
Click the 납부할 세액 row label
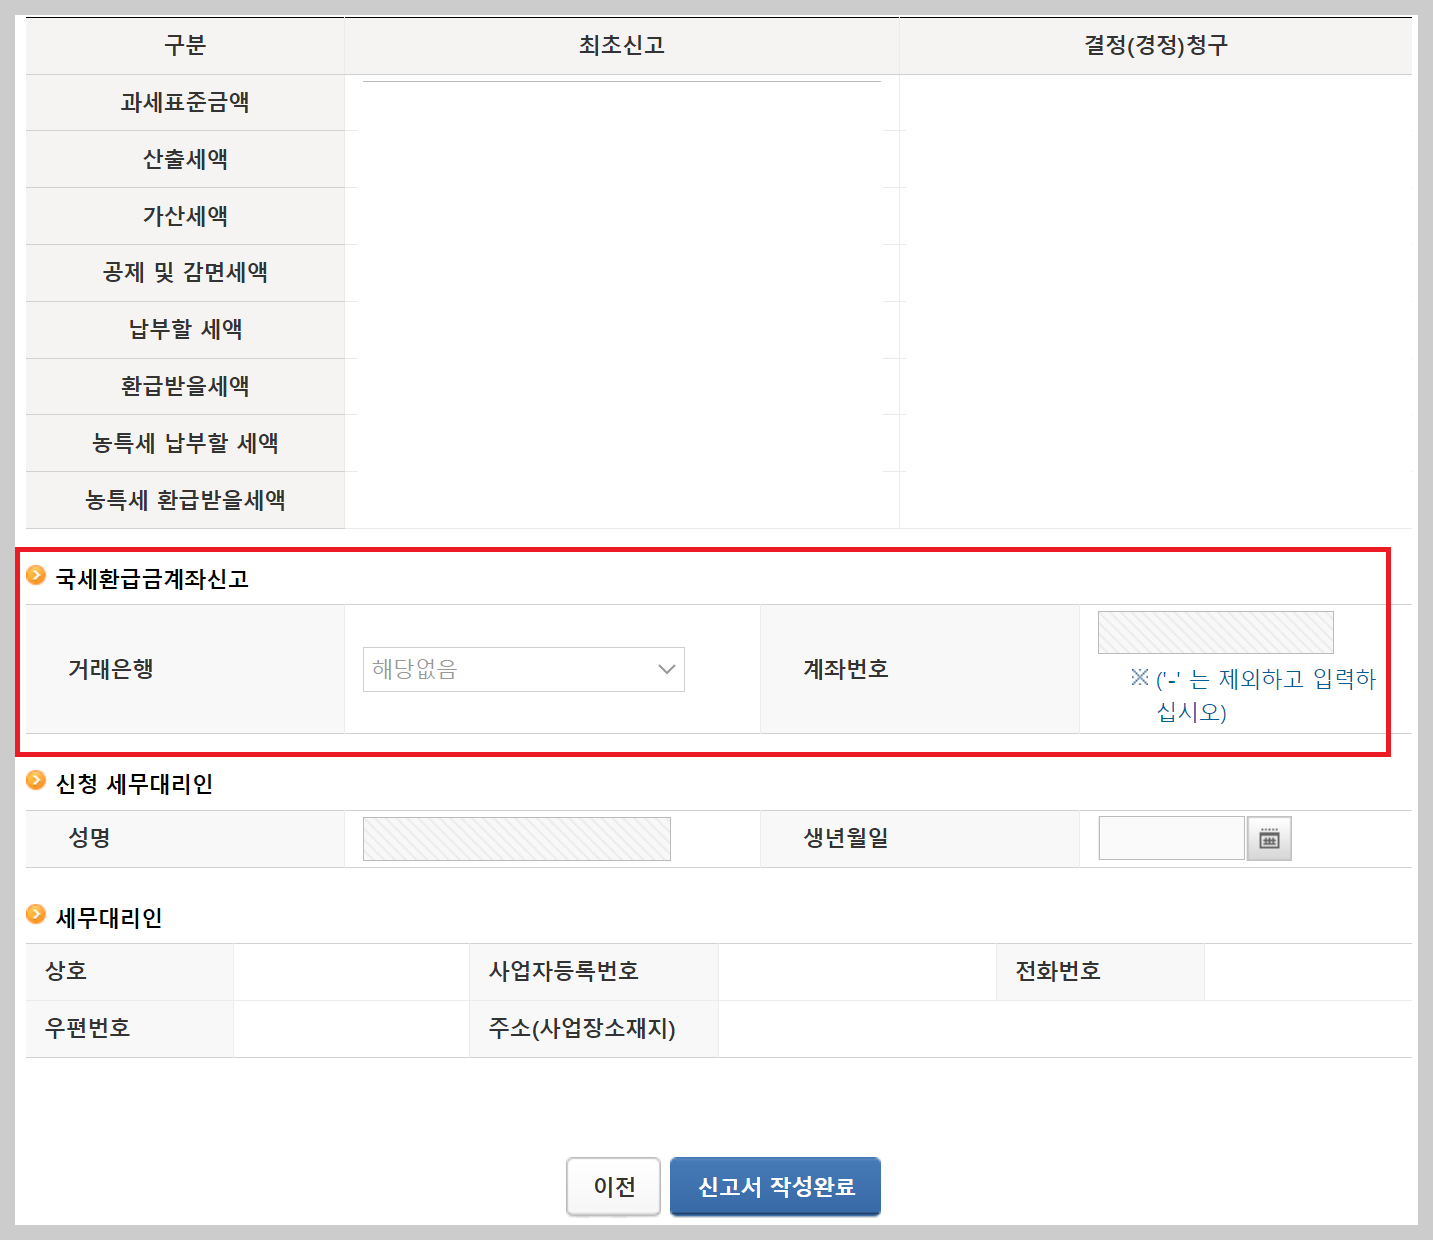click(x=185, y=330)
